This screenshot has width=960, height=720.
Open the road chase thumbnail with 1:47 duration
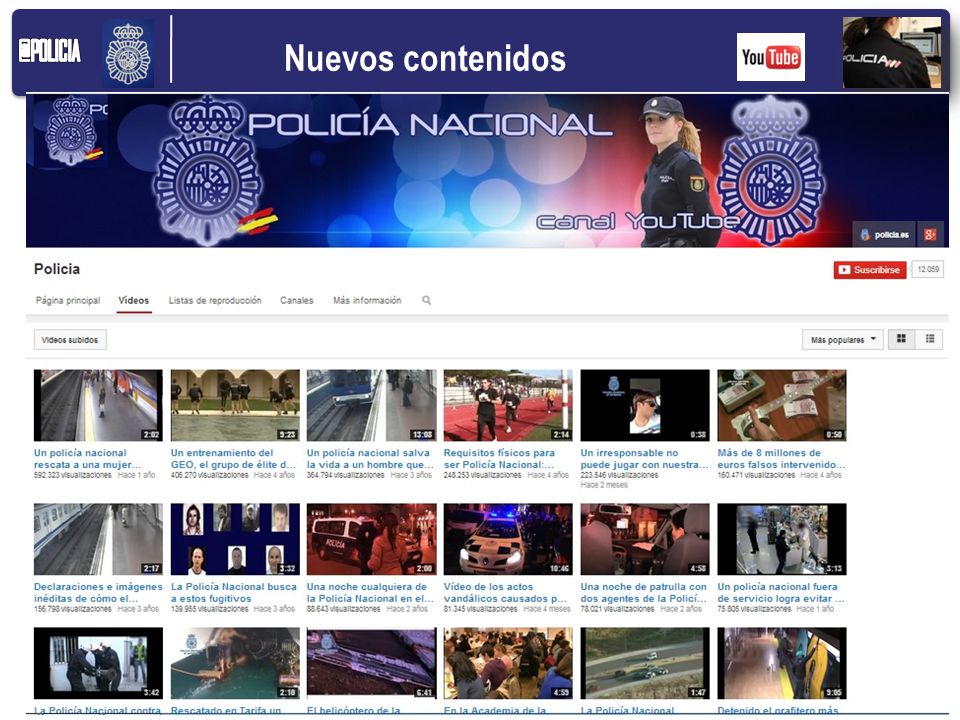point(645,663)
